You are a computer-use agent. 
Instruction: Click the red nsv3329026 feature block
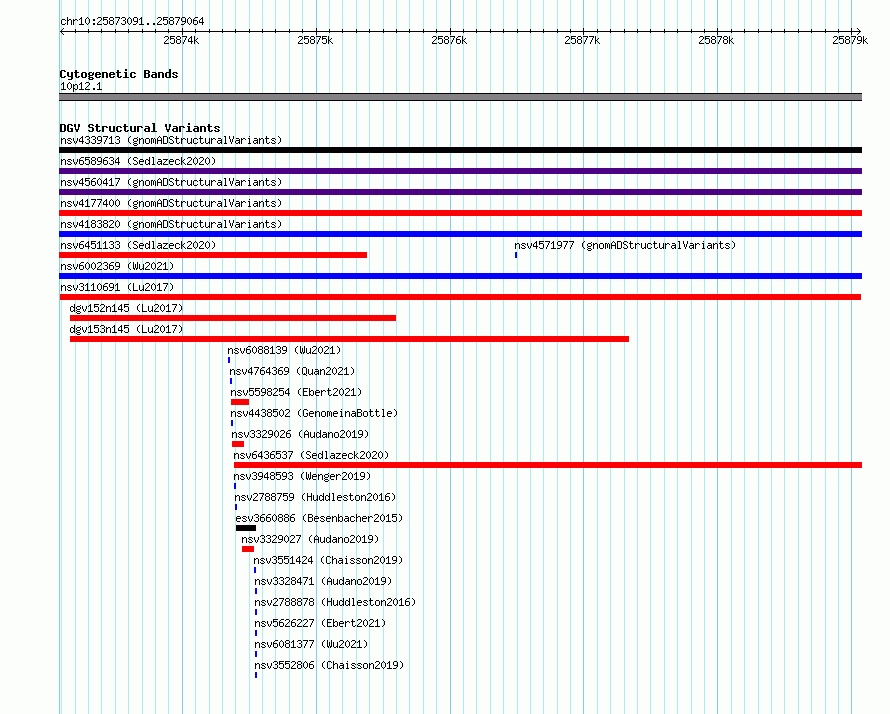238,444
